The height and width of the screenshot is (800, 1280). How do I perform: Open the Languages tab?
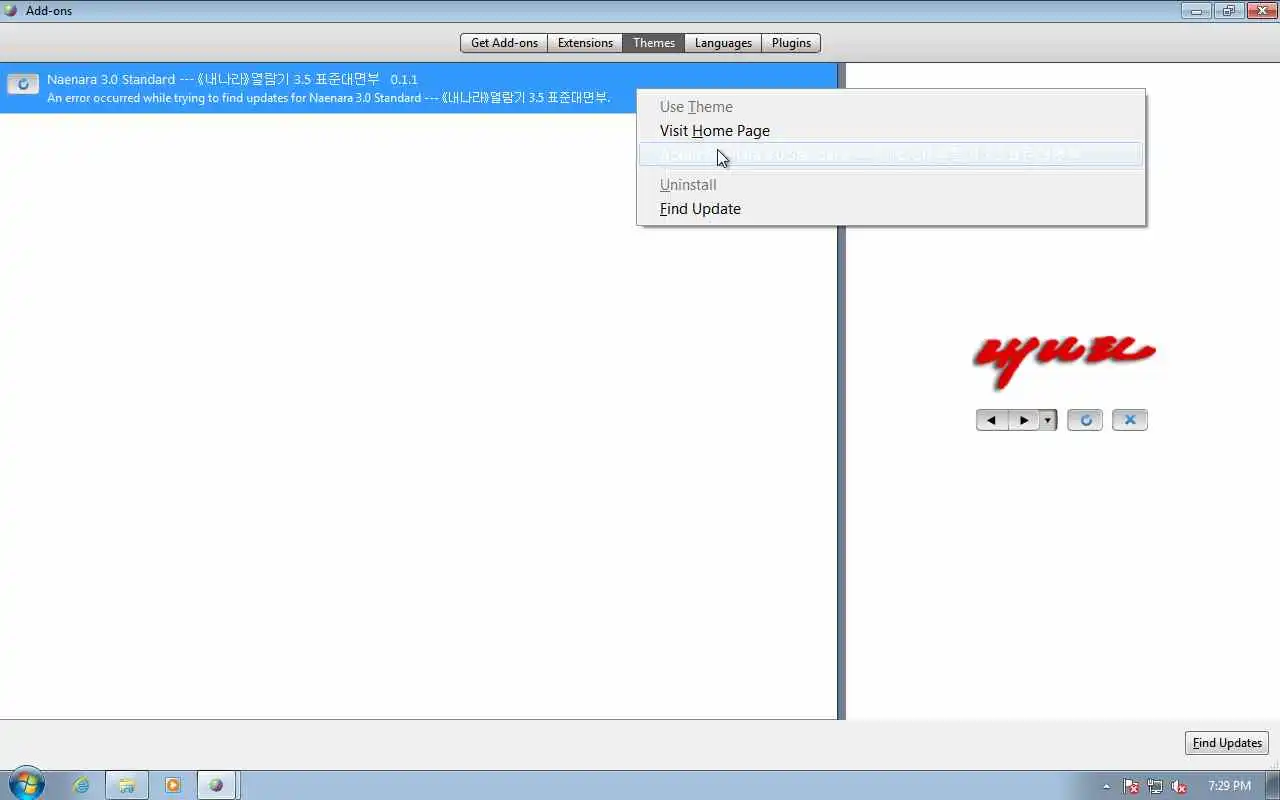(x=723, y=43)
